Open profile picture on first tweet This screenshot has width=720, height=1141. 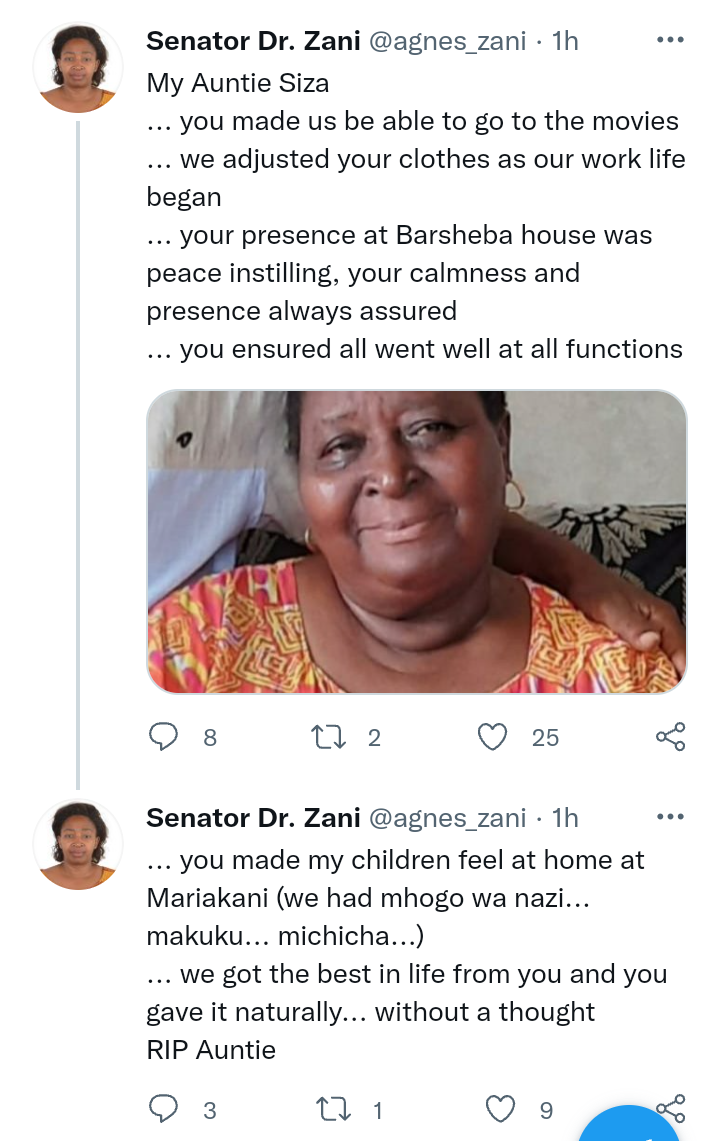pos(77,67)
